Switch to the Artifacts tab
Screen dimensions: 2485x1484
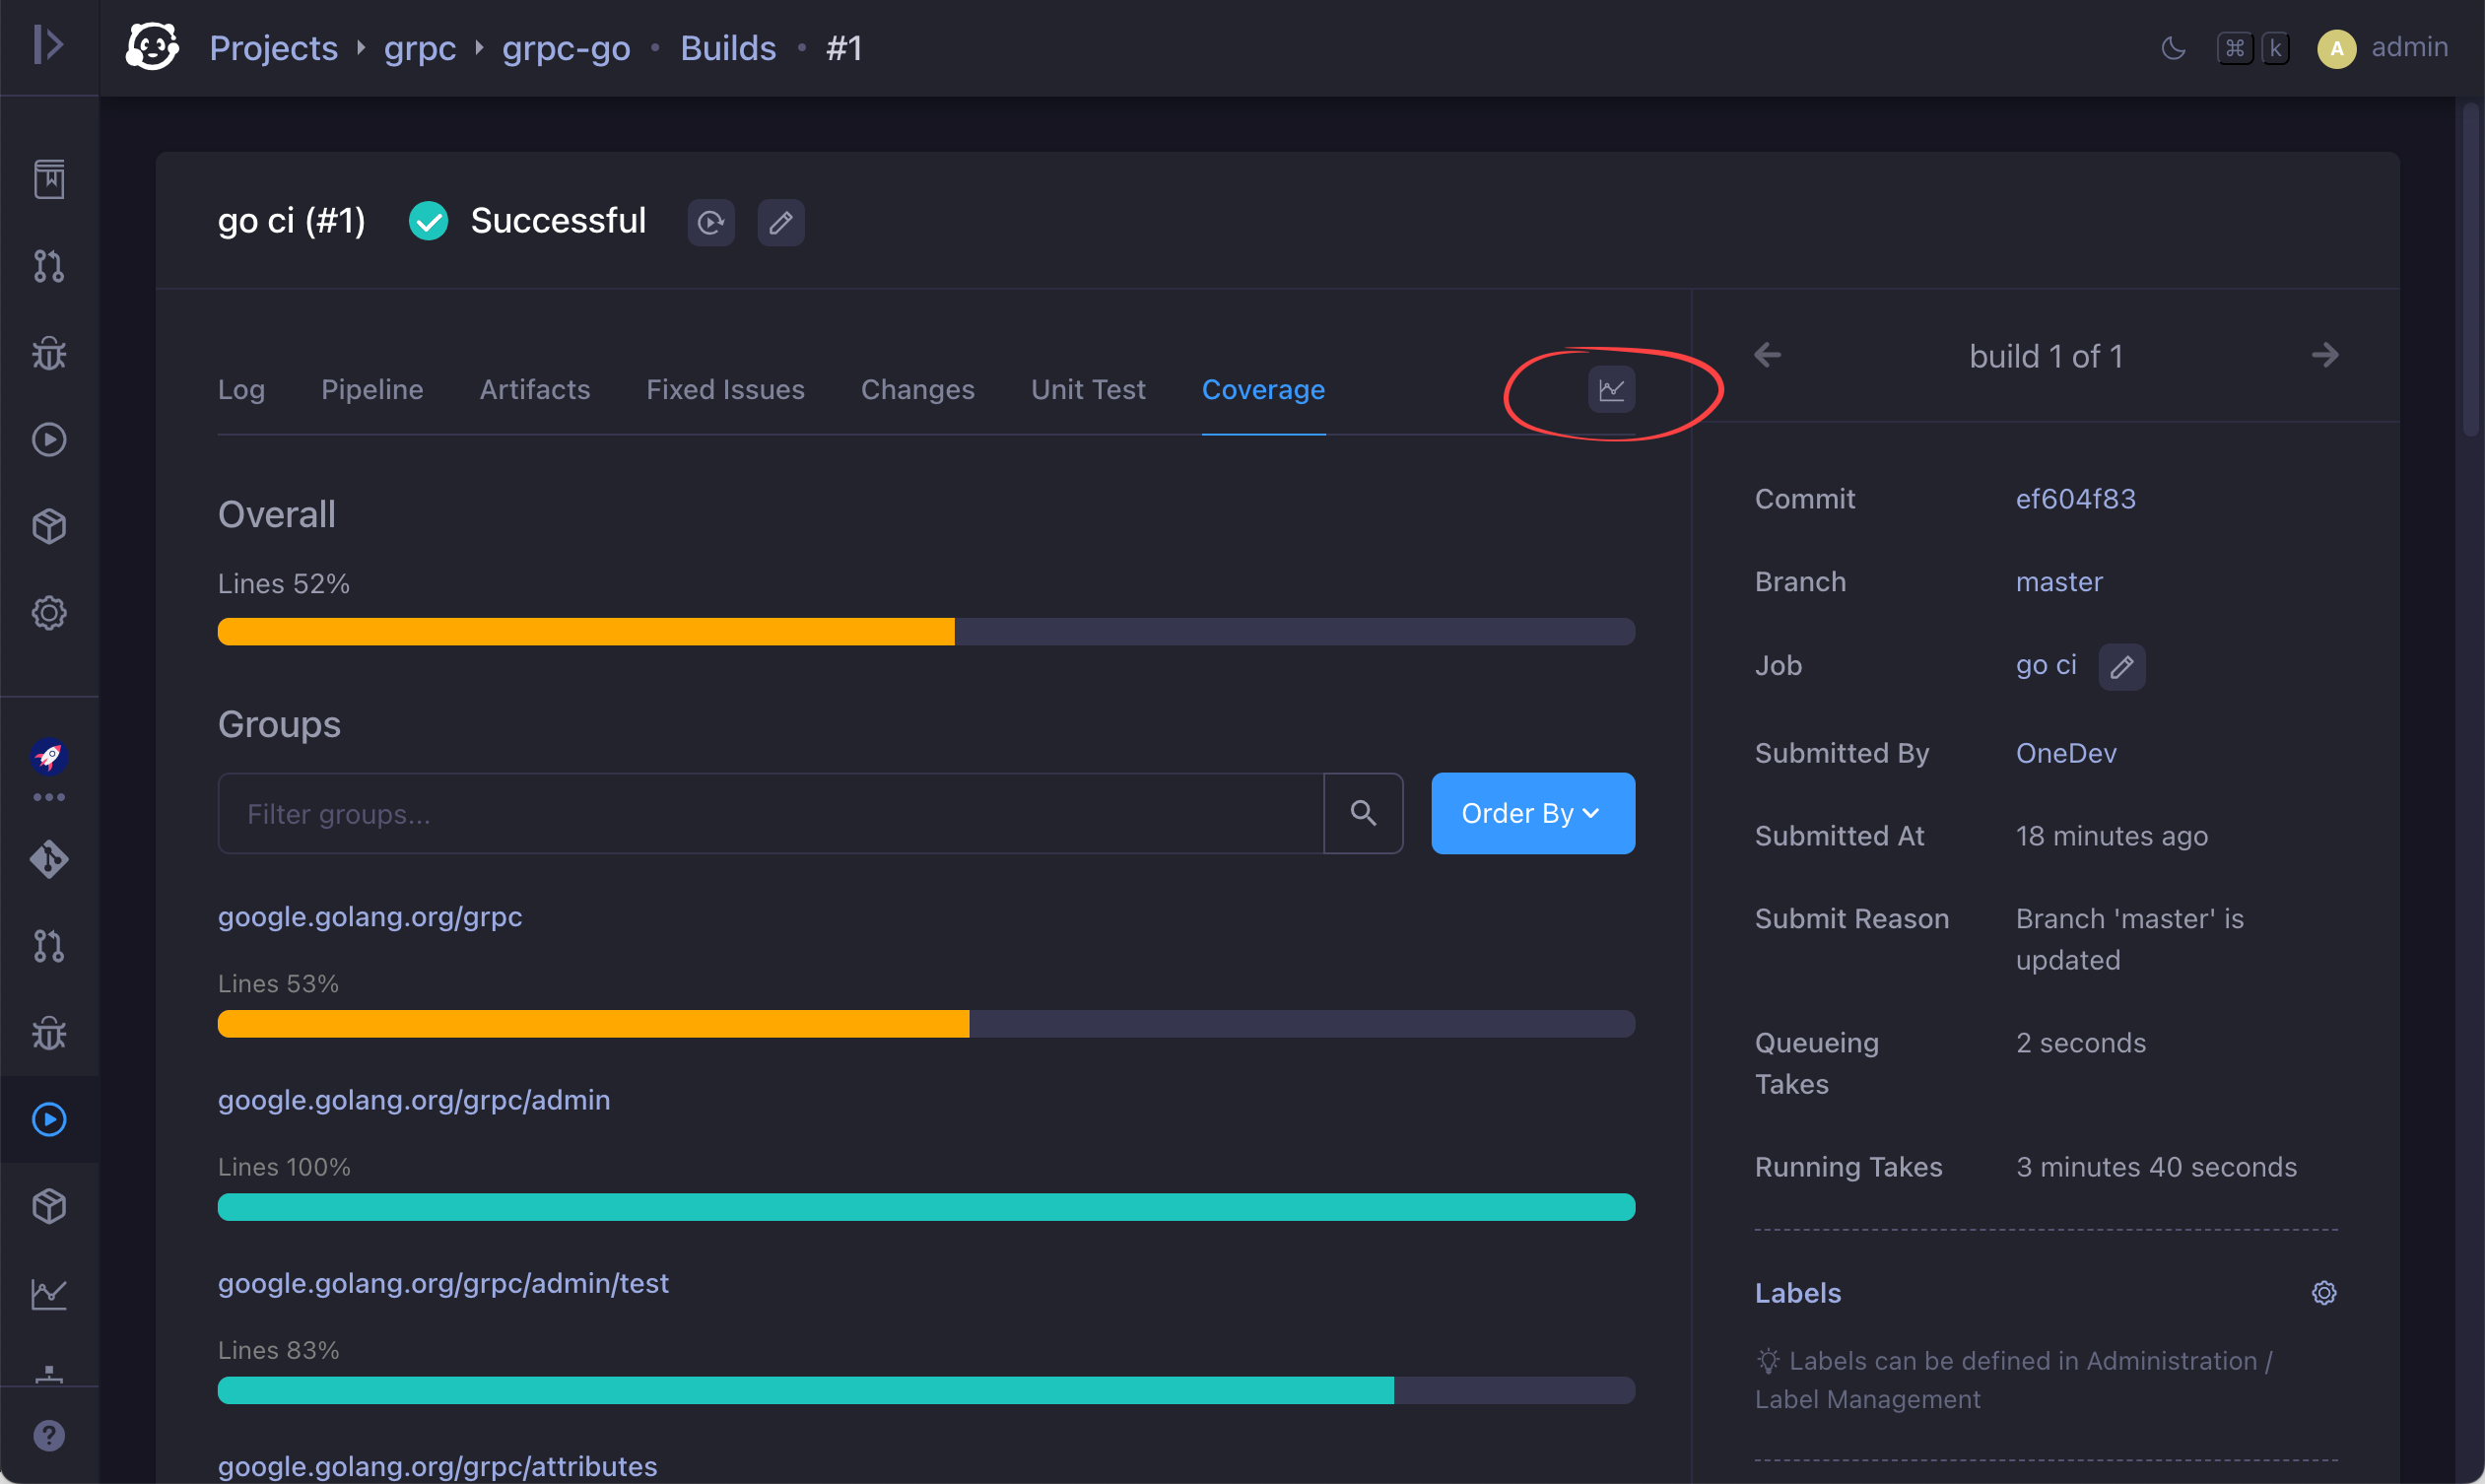[534, 389]
